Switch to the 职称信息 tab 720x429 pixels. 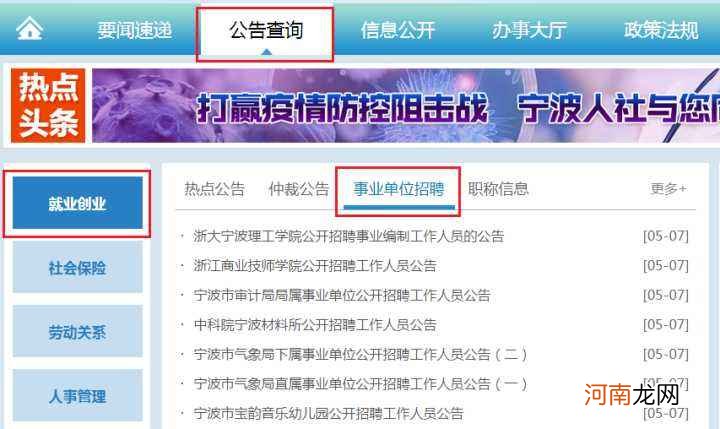click(x=498, y=189)
